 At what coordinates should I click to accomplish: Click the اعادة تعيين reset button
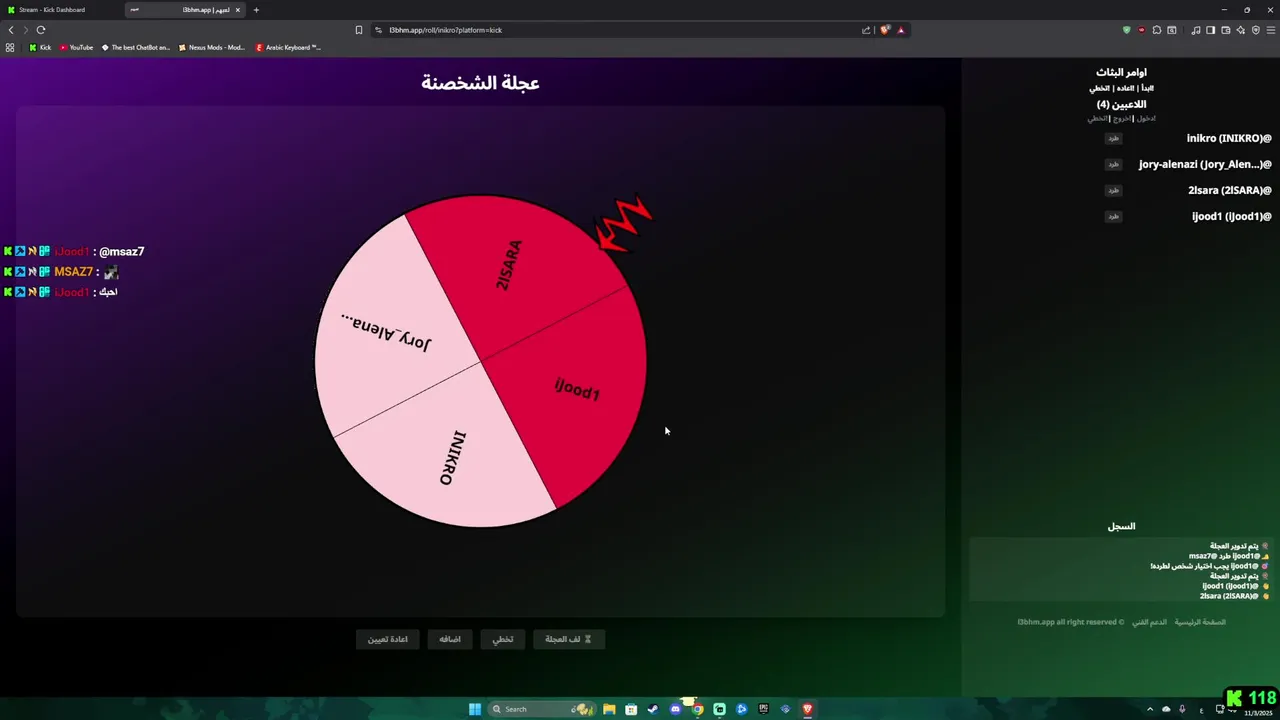pyautogui.click(x=388, y=639)
